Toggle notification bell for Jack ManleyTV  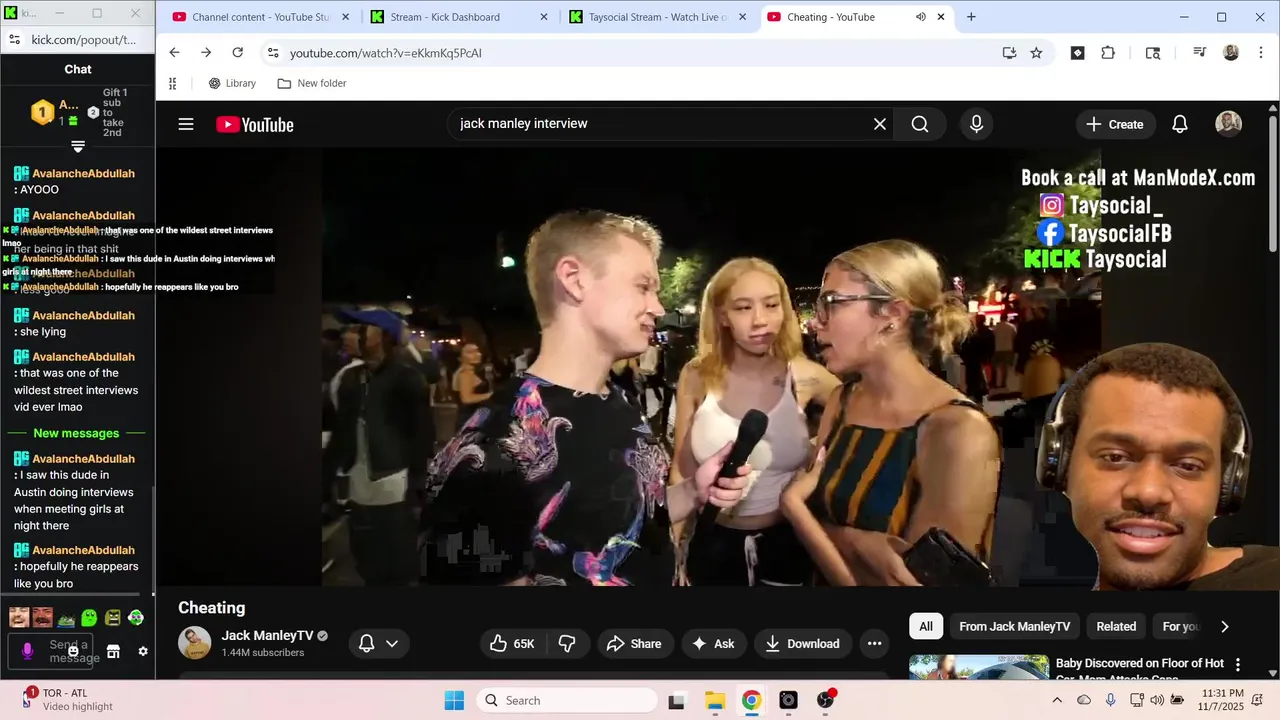[367, 644]
